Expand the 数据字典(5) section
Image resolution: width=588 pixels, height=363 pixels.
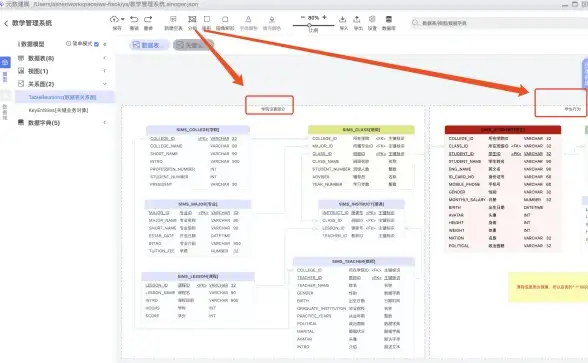(x=105, y=122)
